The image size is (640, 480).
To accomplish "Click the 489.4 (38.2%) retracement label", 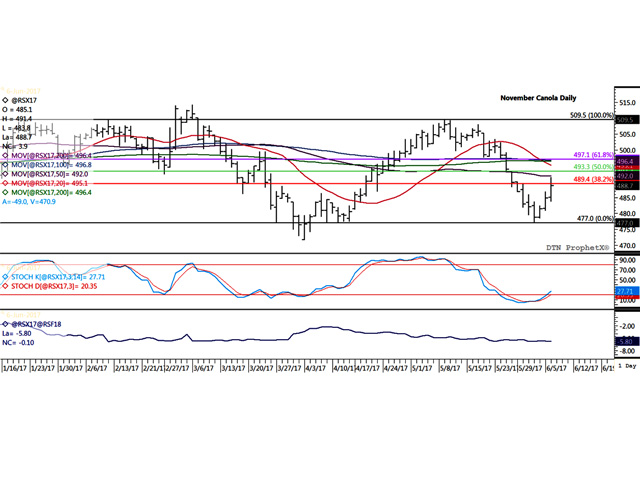I will point(593,179).
